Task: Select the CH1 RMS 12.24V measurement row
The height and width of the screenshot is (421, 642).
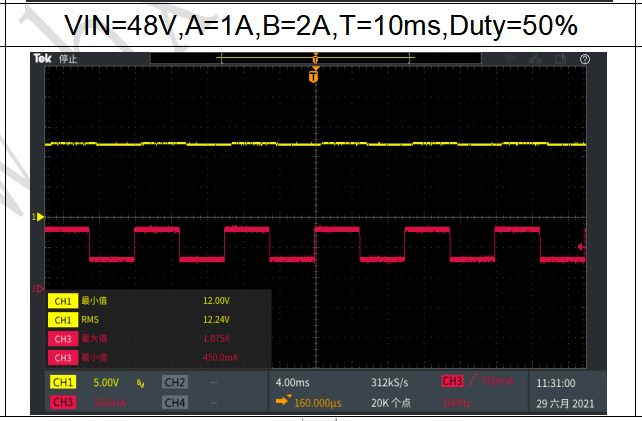Action: point(159,319)
